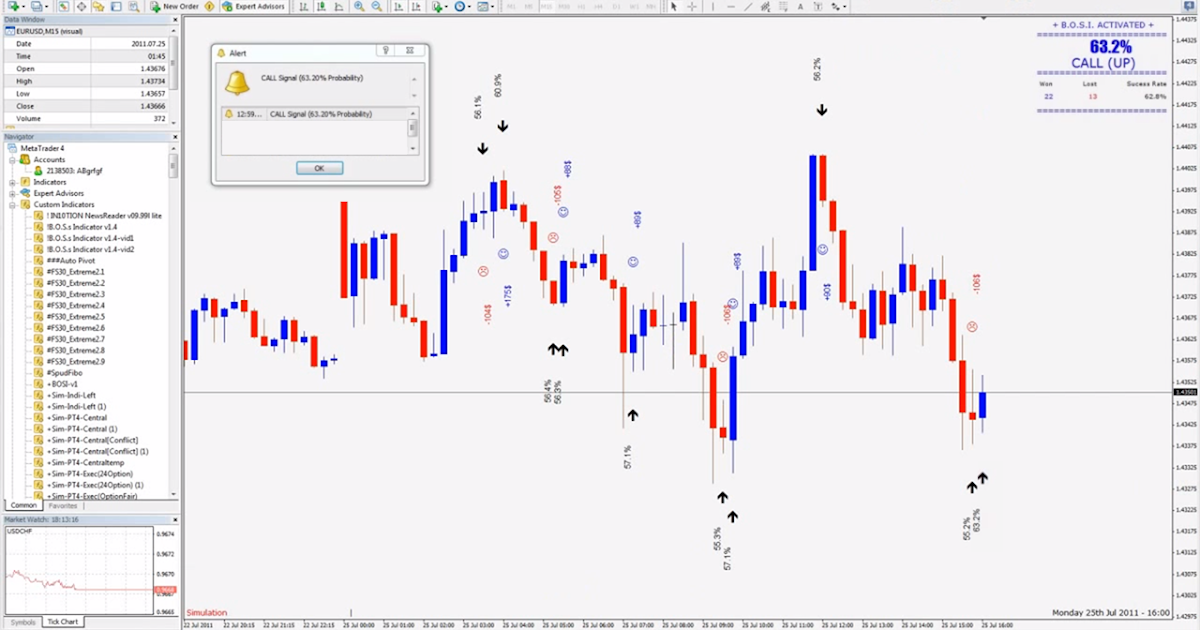Select +Sim-PT4-Central indicator
The image size is (1200, 630).
click(76, 417)
